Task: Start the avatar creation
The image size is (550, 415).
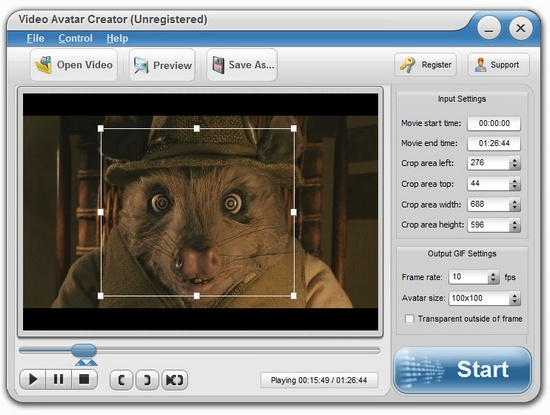Action: coord(462,370)
